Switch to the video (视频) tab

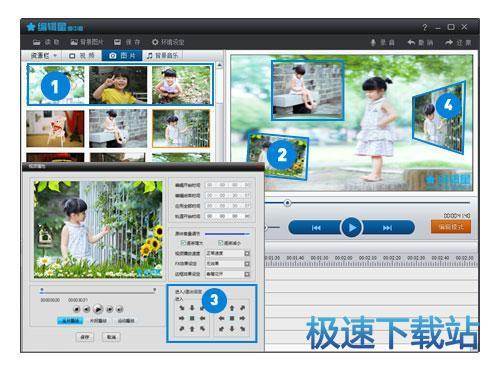(x=82, y=56)
